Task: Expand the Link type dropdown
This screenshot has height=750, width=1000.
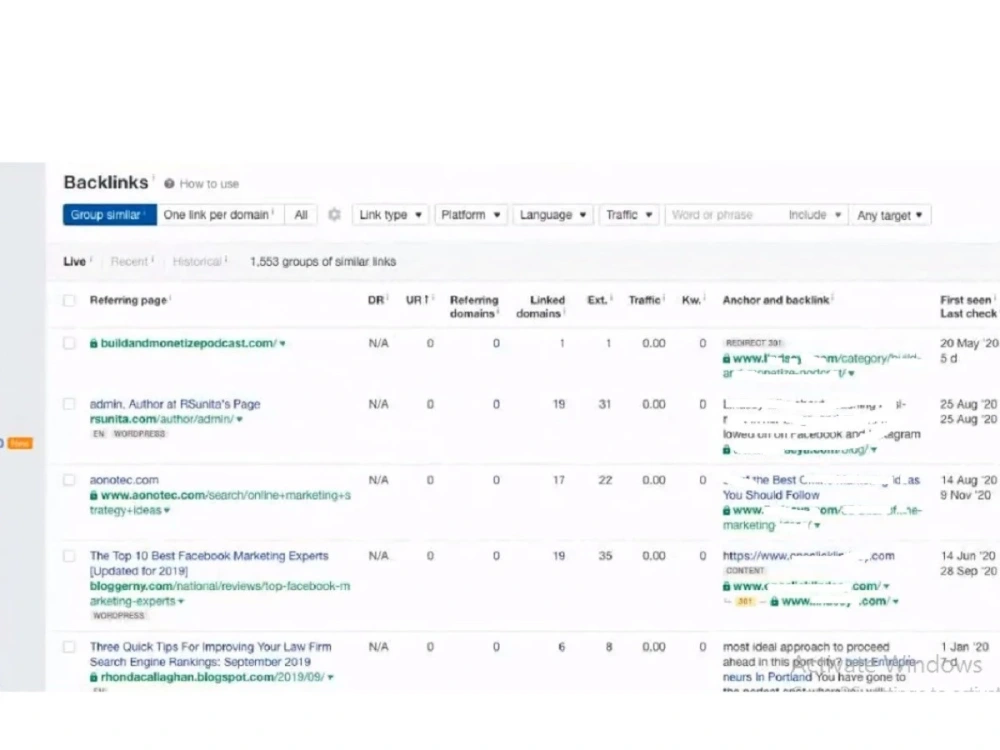Action: [x=390, y=215]
